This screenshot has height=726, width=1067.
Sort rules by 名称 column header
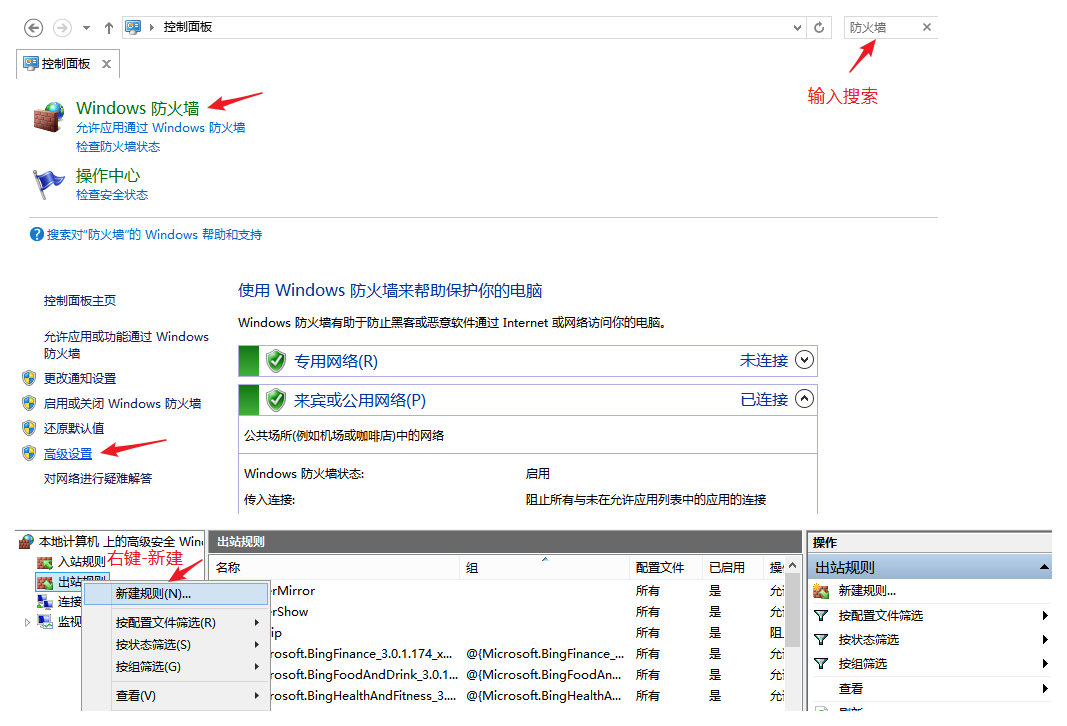tap(335, 568)
